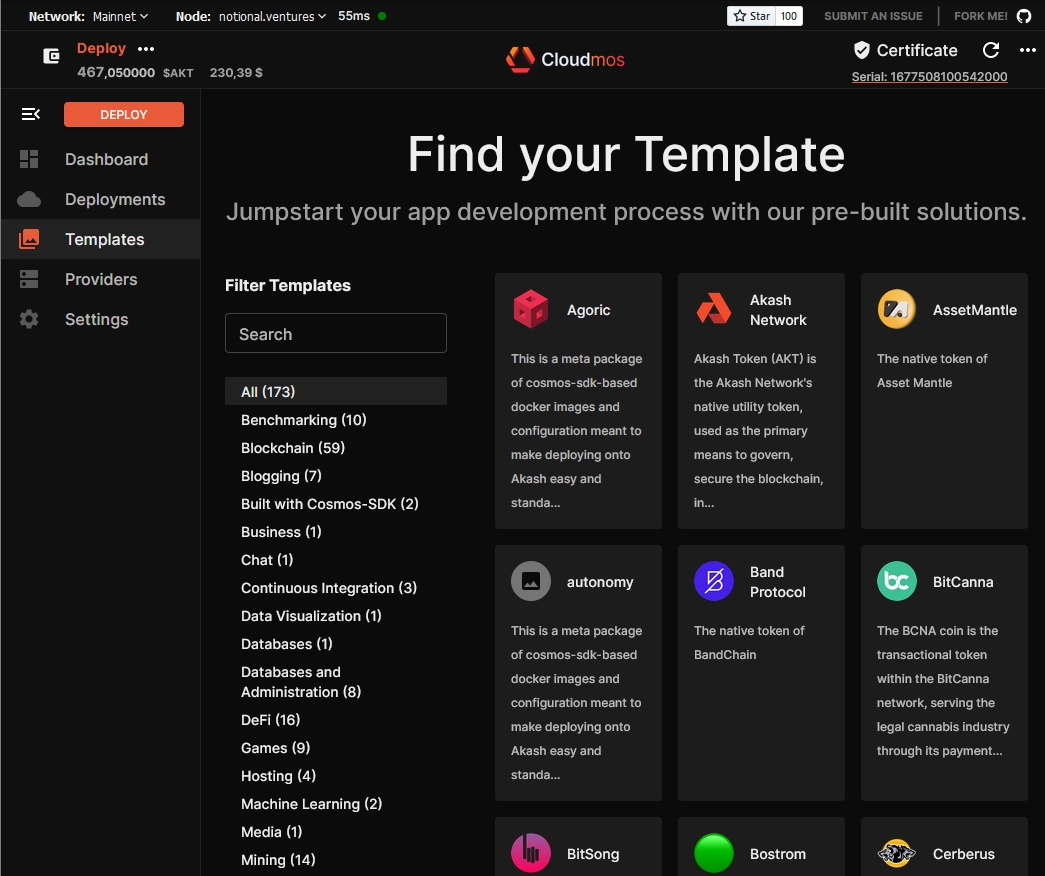
Task: Click the GitHub octocat icon
Action: click(1024, 16)
